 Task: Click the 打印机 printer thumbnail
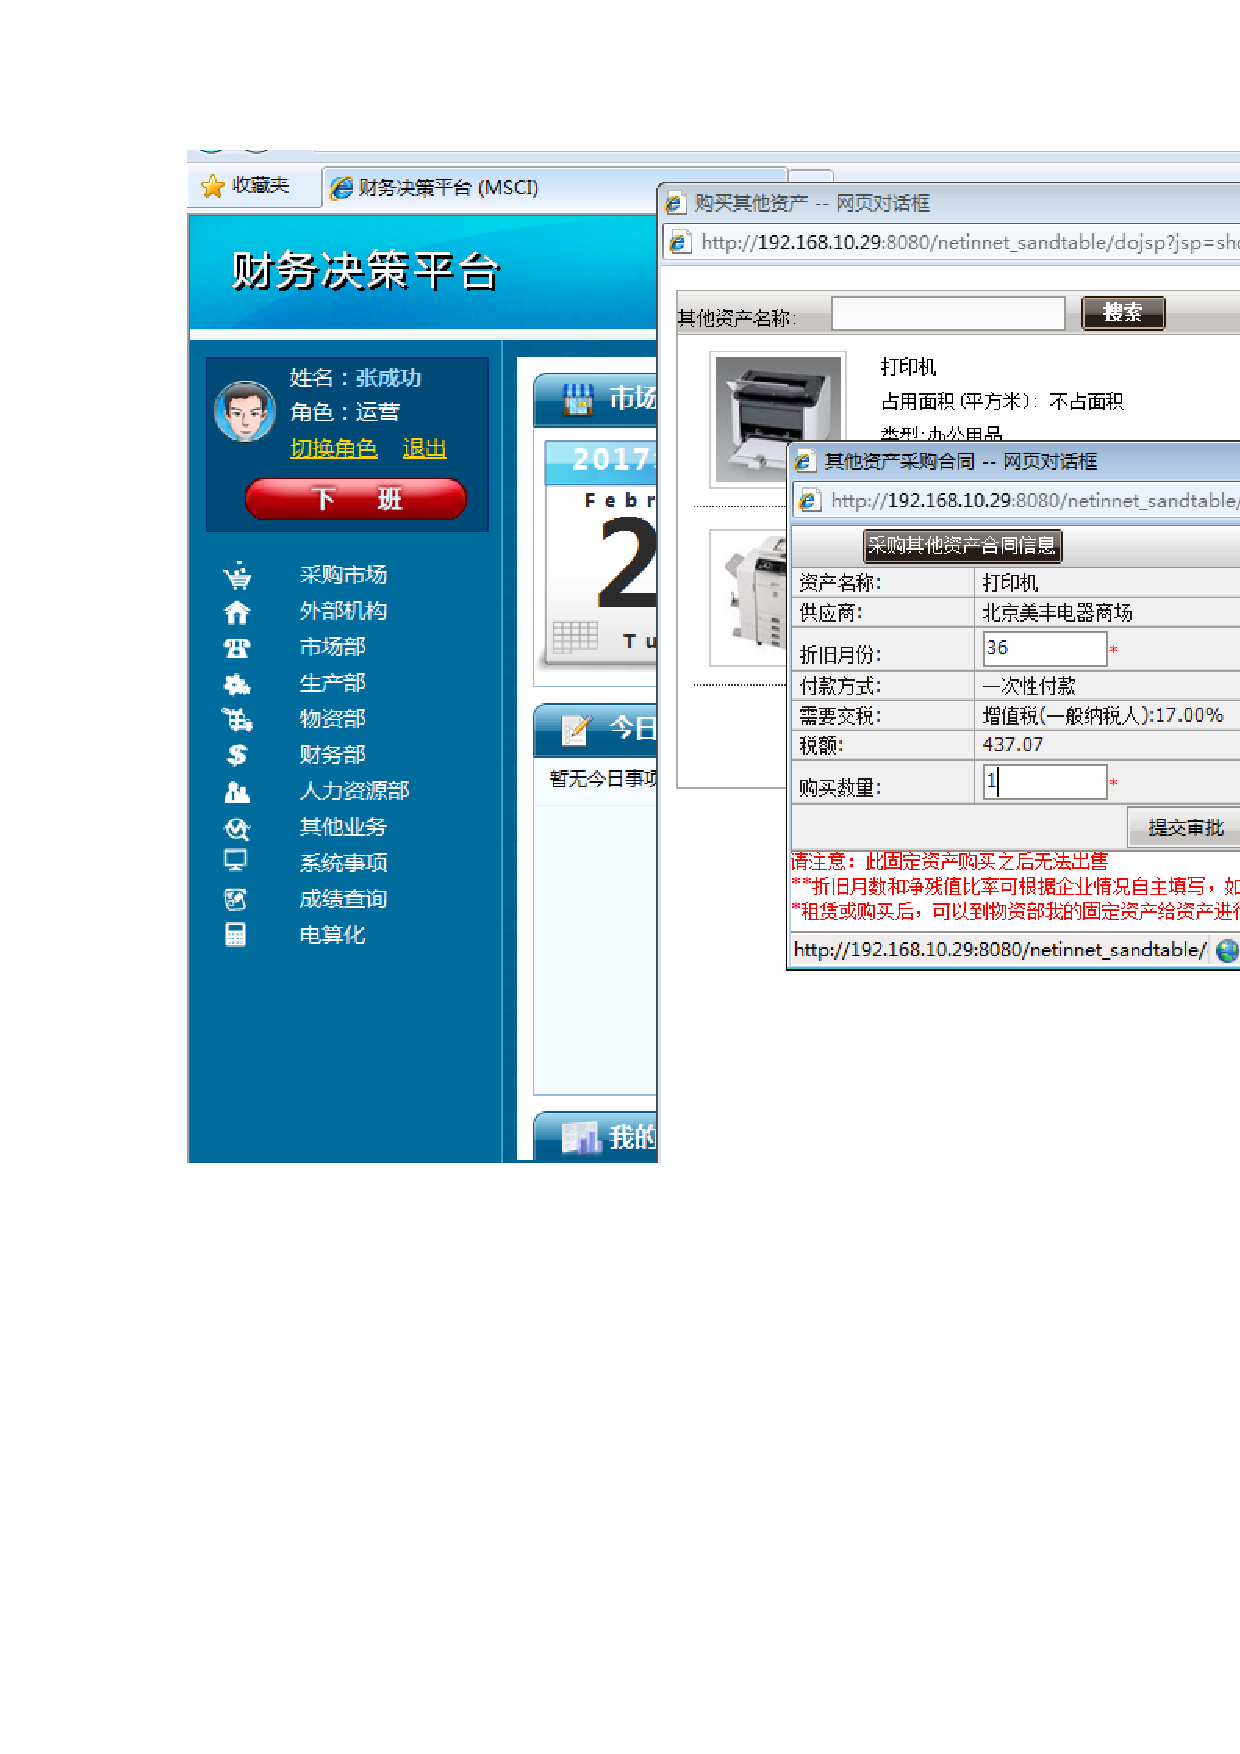778,420
